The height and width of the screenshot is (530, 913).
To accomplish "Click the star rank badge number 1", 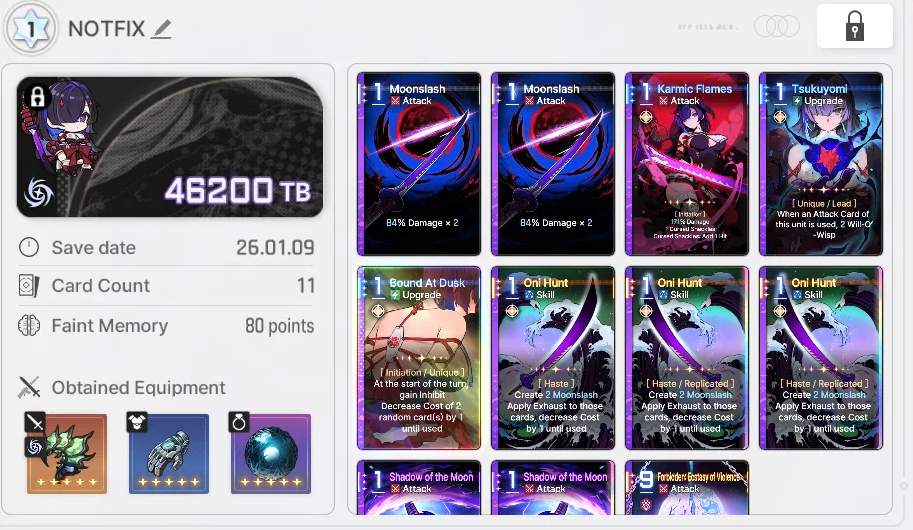I will click(31, 28).
